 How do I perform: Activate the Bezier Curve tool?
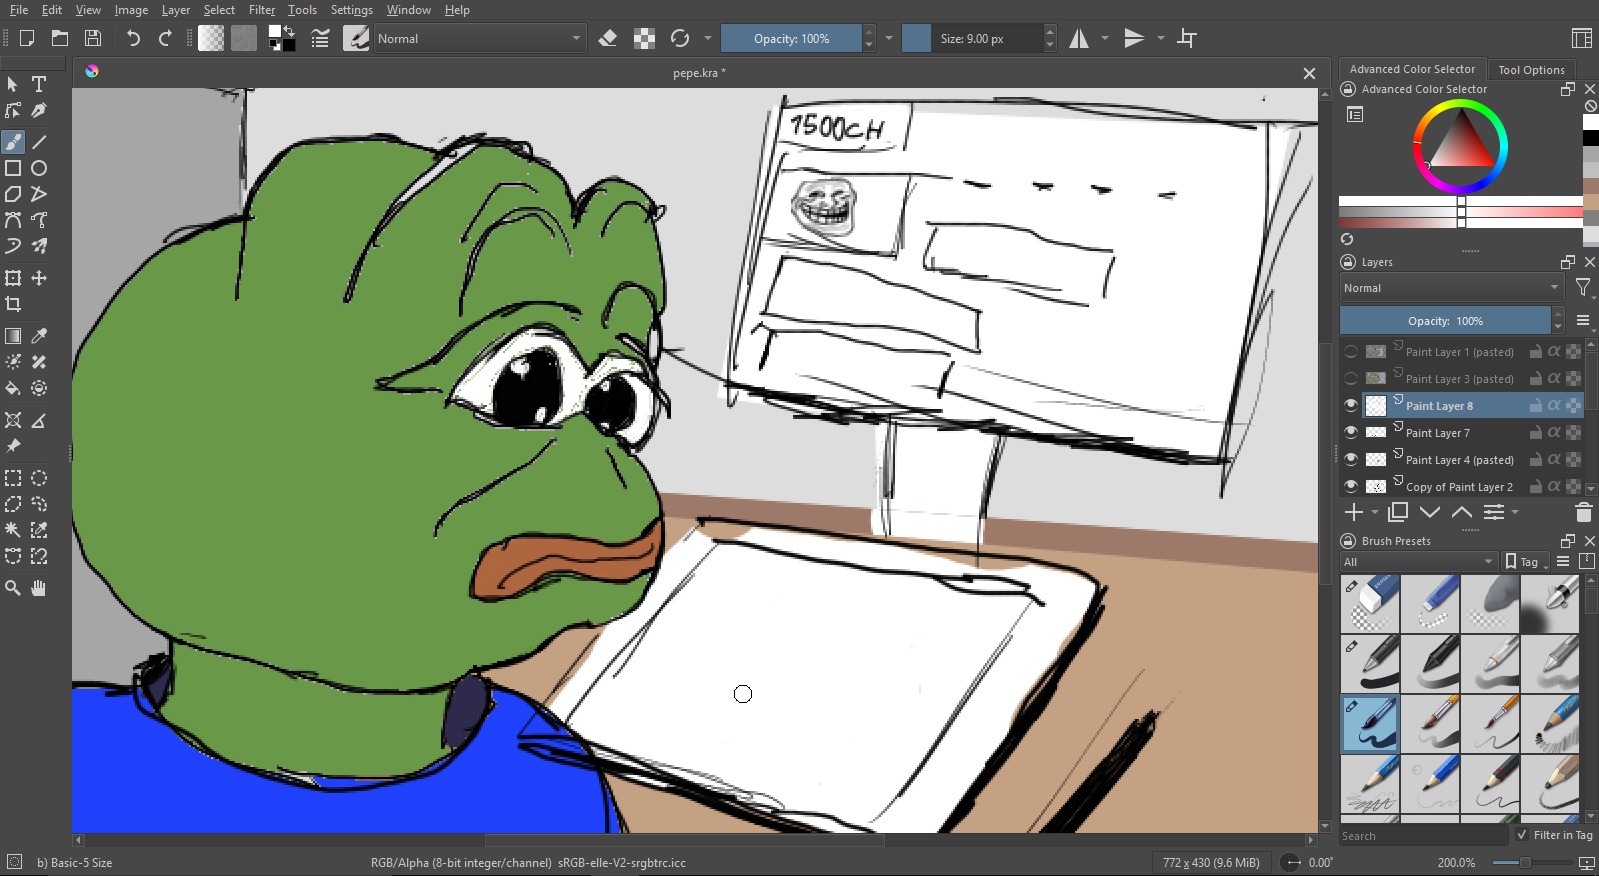13,220
